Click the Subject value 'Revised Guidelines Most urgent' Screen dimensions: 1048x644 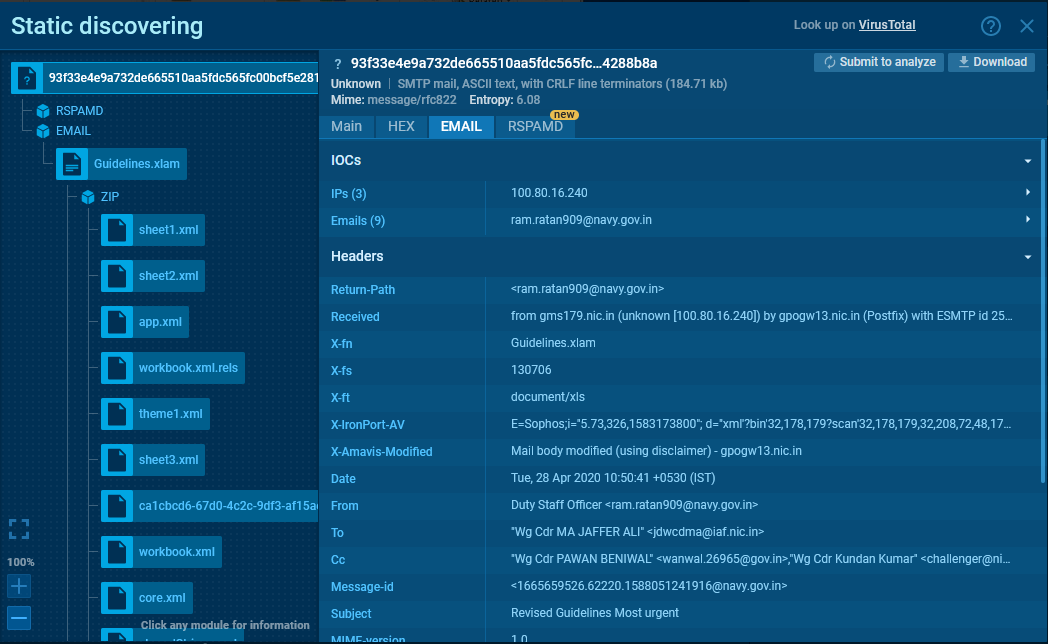click(595, 613)
